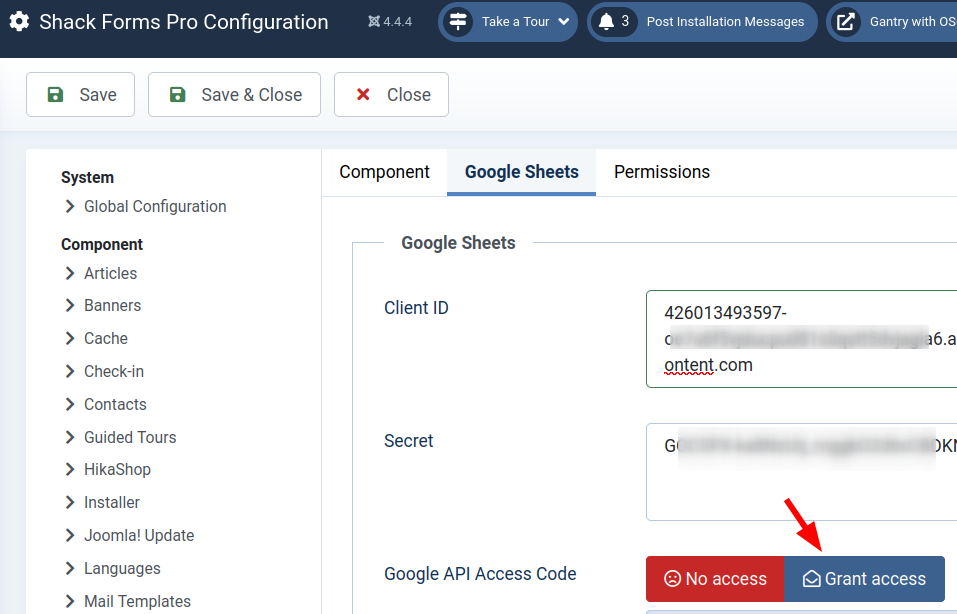Open the Languages component settings

pyautogui.click(x=122, y=568)
